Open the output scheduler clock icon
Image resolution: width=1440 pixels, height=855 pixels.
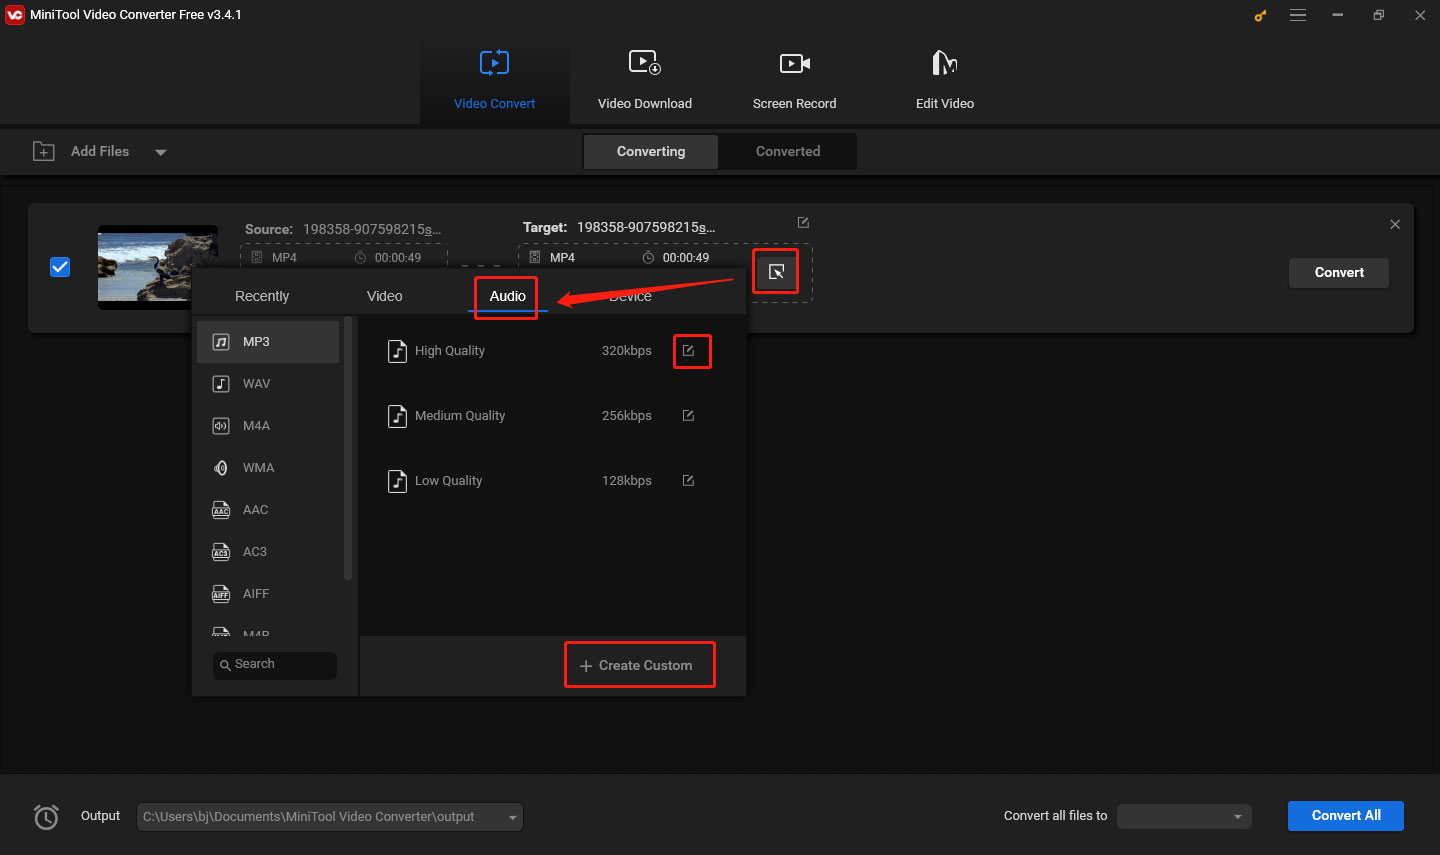(x=46, y=817)
